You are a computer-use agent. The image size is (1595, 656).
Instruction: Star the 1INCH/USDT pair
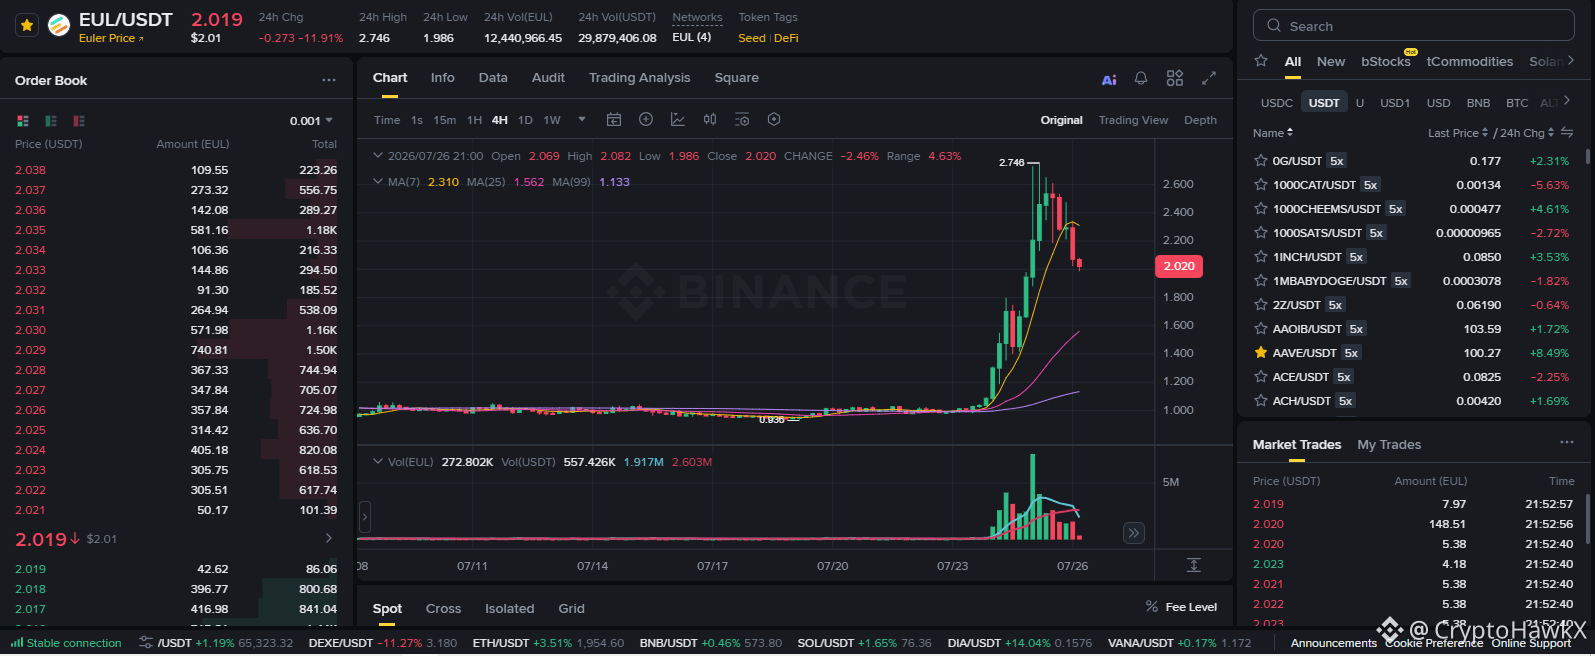coord(1261,257)
